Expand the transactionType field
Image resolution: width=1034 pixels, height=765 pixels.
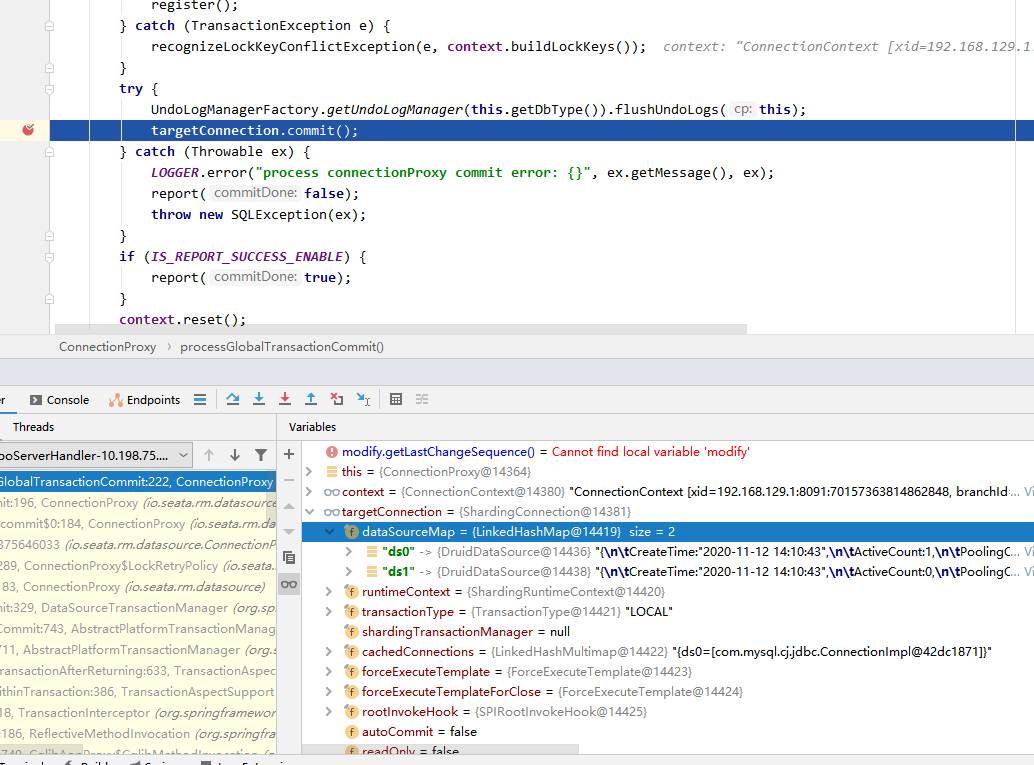coord(329,611)
